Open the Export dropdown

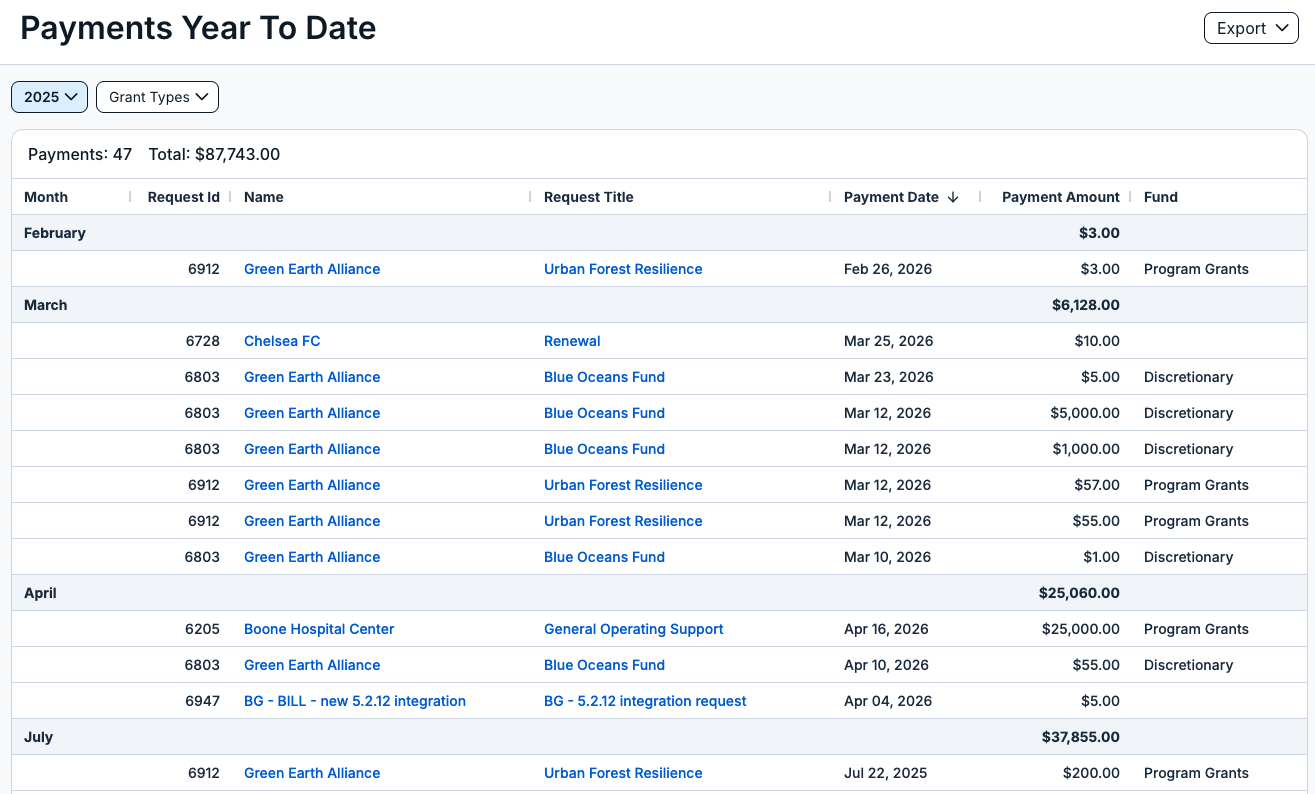coord(1251,28)
